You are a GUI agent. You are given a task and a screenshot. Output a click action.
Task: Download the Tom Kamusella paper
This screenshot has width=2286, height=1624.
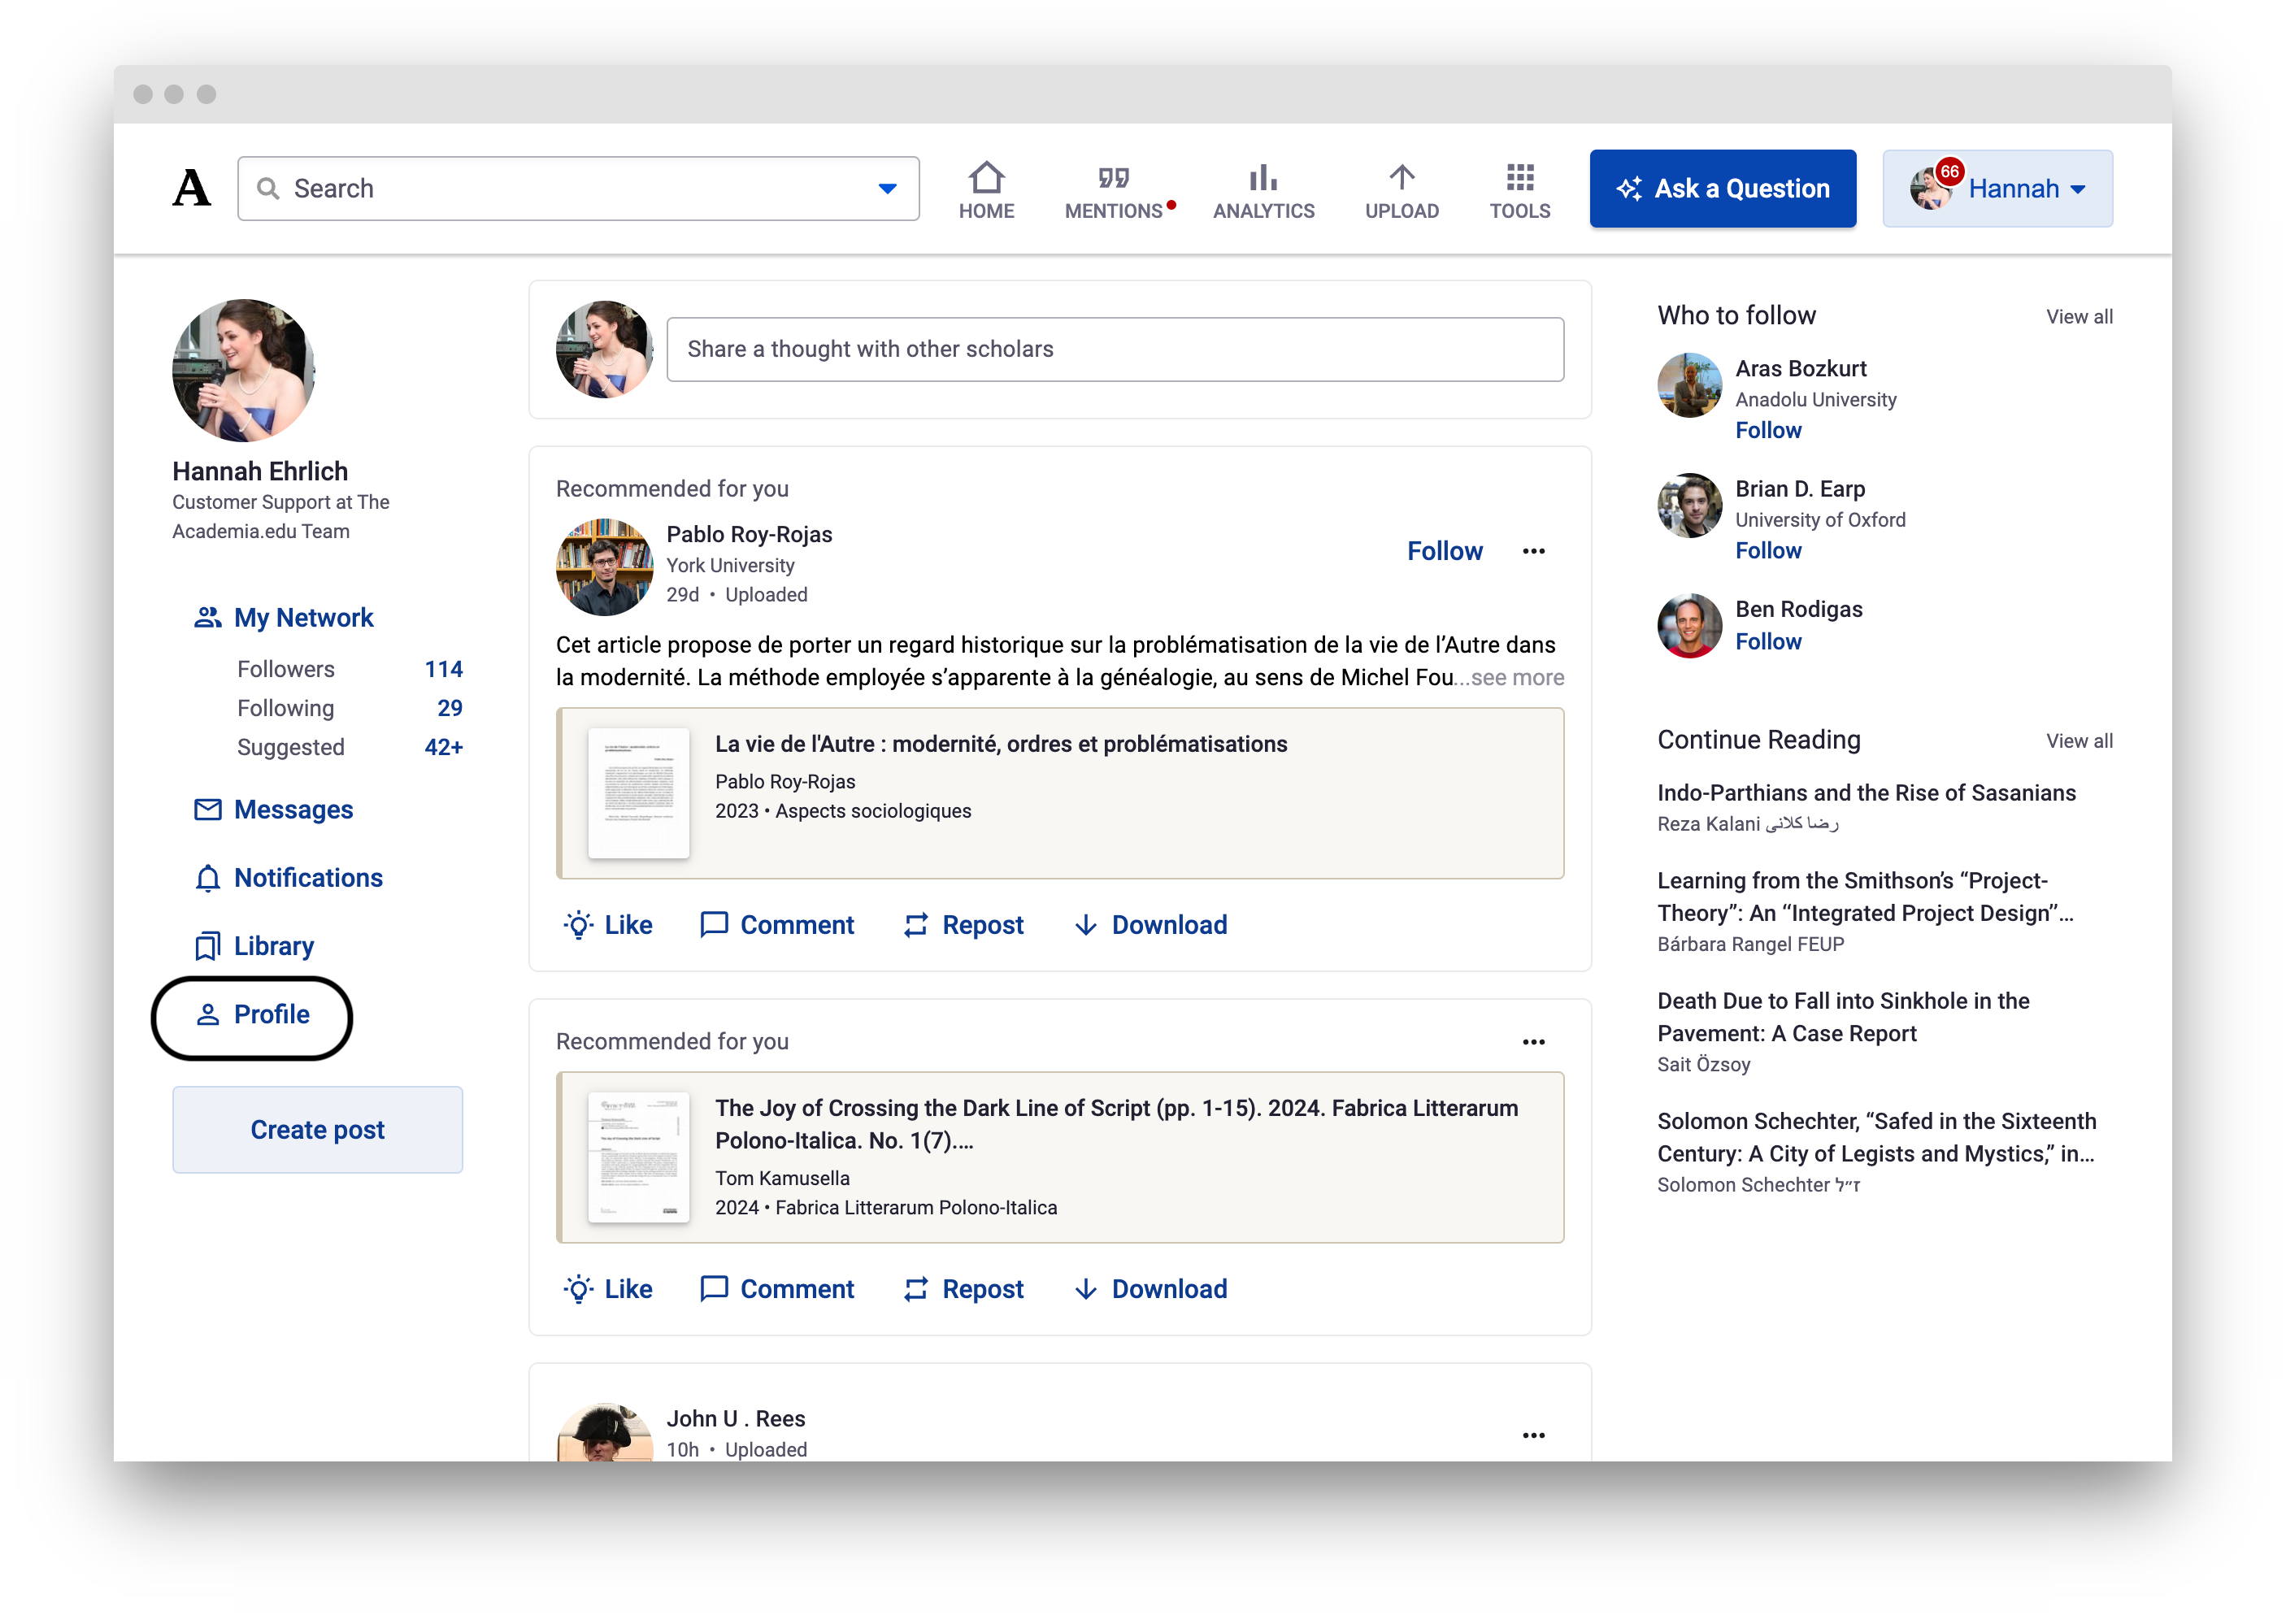click(x=1150, y=1289)
